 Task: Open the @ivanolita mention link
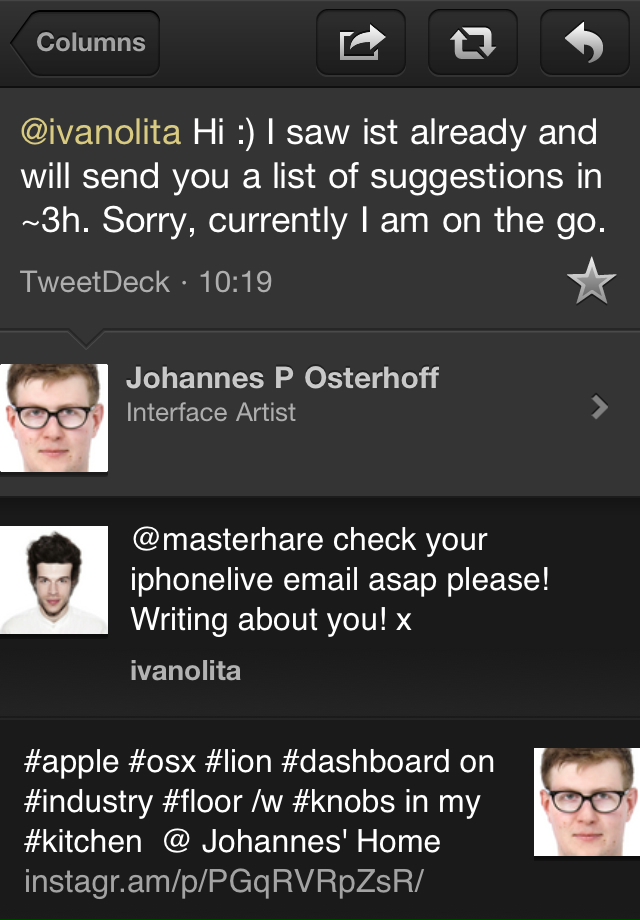[100, 133]
